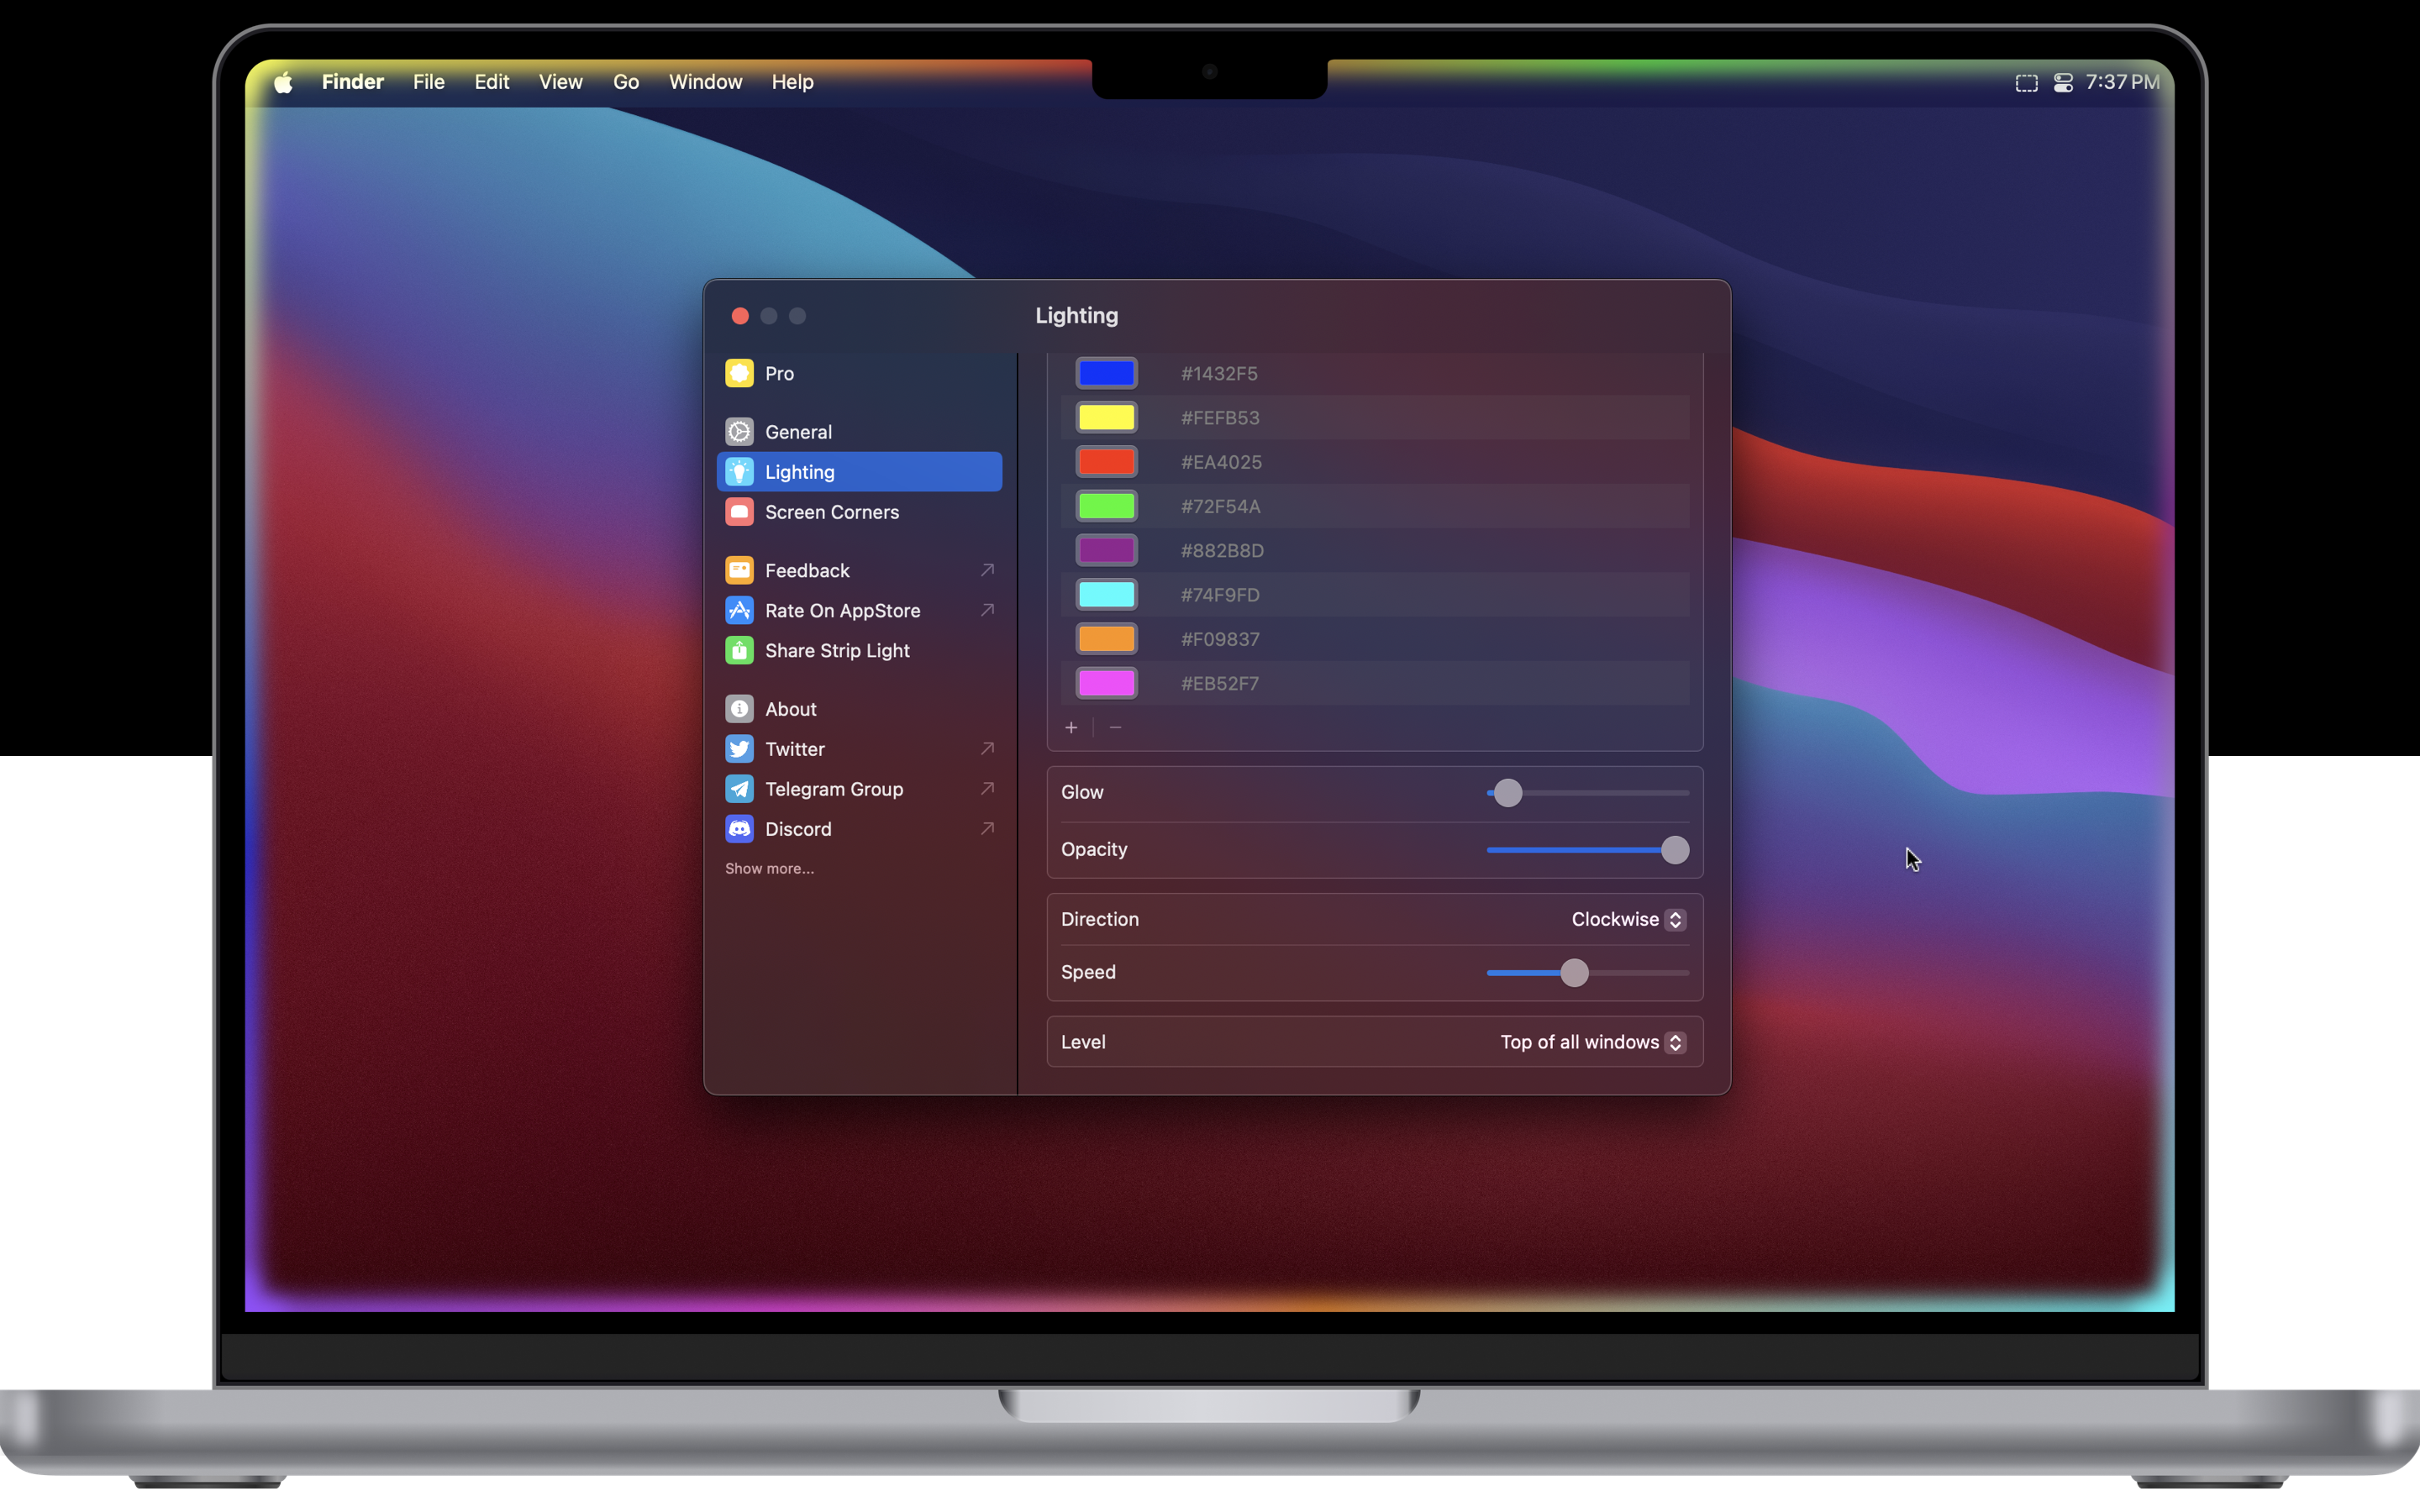Screen dimensions: 2420x1512
Task: Add a new color with plus button
Action: tap(1071, 728)
